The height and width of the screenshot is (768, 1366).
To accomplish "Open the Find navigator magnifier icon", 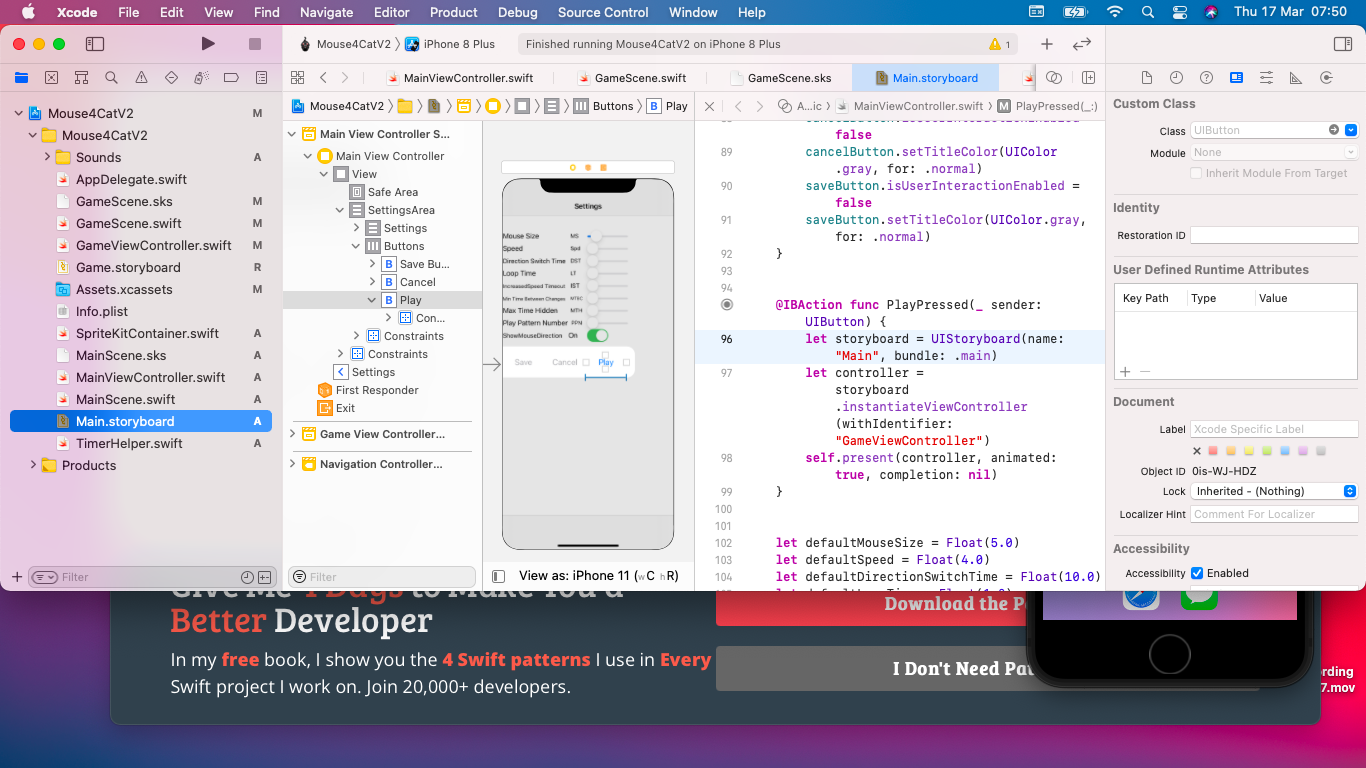I will pyautogui.click(x=111, y=78).
